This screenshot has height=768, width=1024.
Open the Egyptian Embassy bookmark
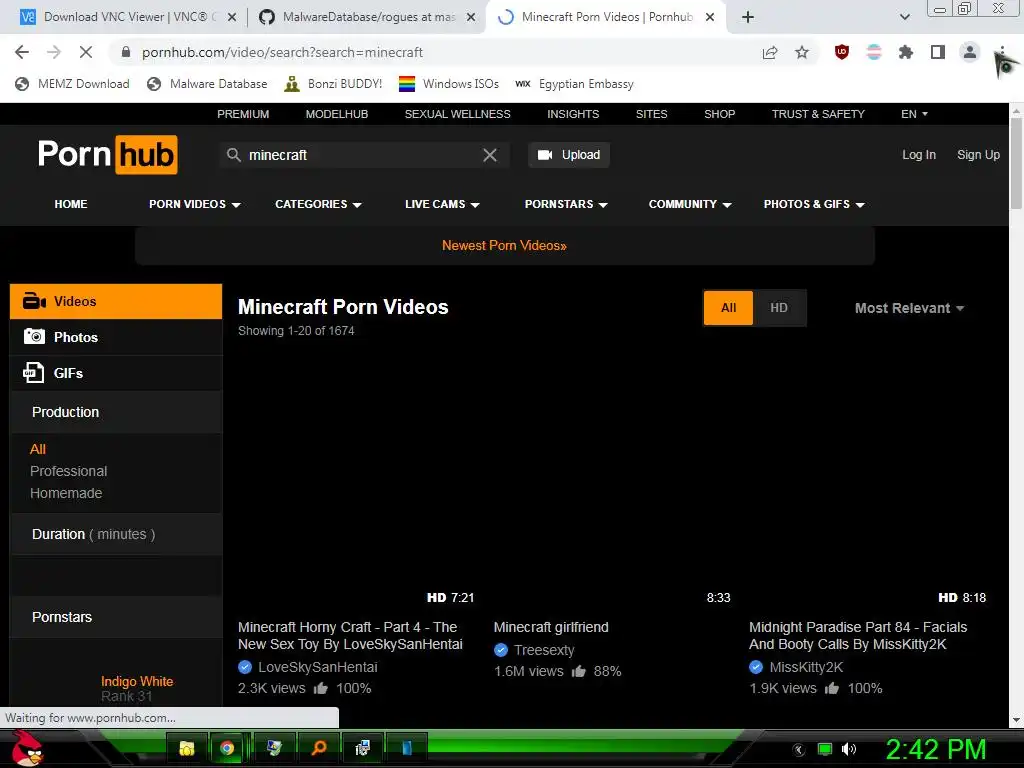pyautogui.click(x=575, y=84)
